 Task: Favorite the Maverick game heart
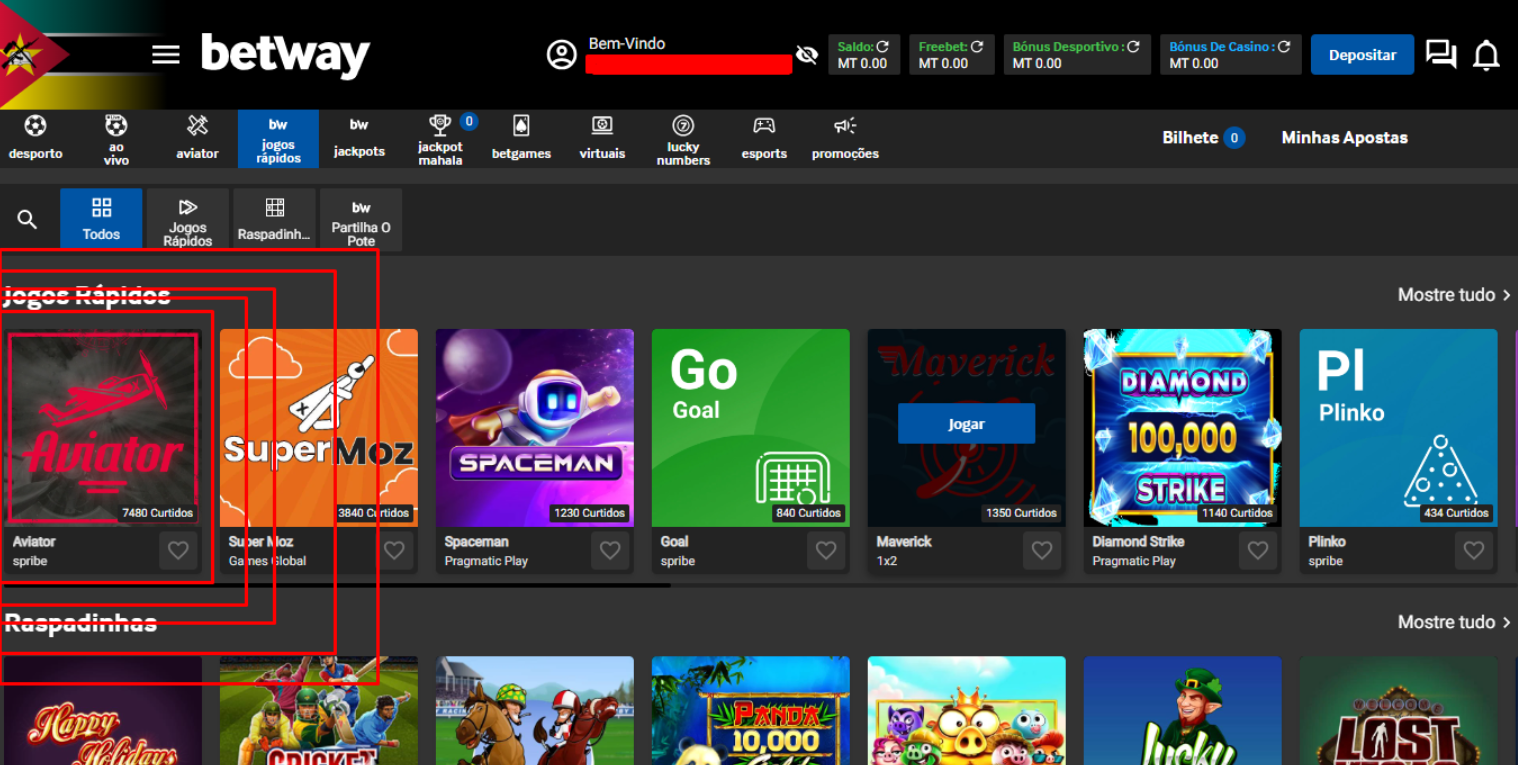pos(1042,550)
